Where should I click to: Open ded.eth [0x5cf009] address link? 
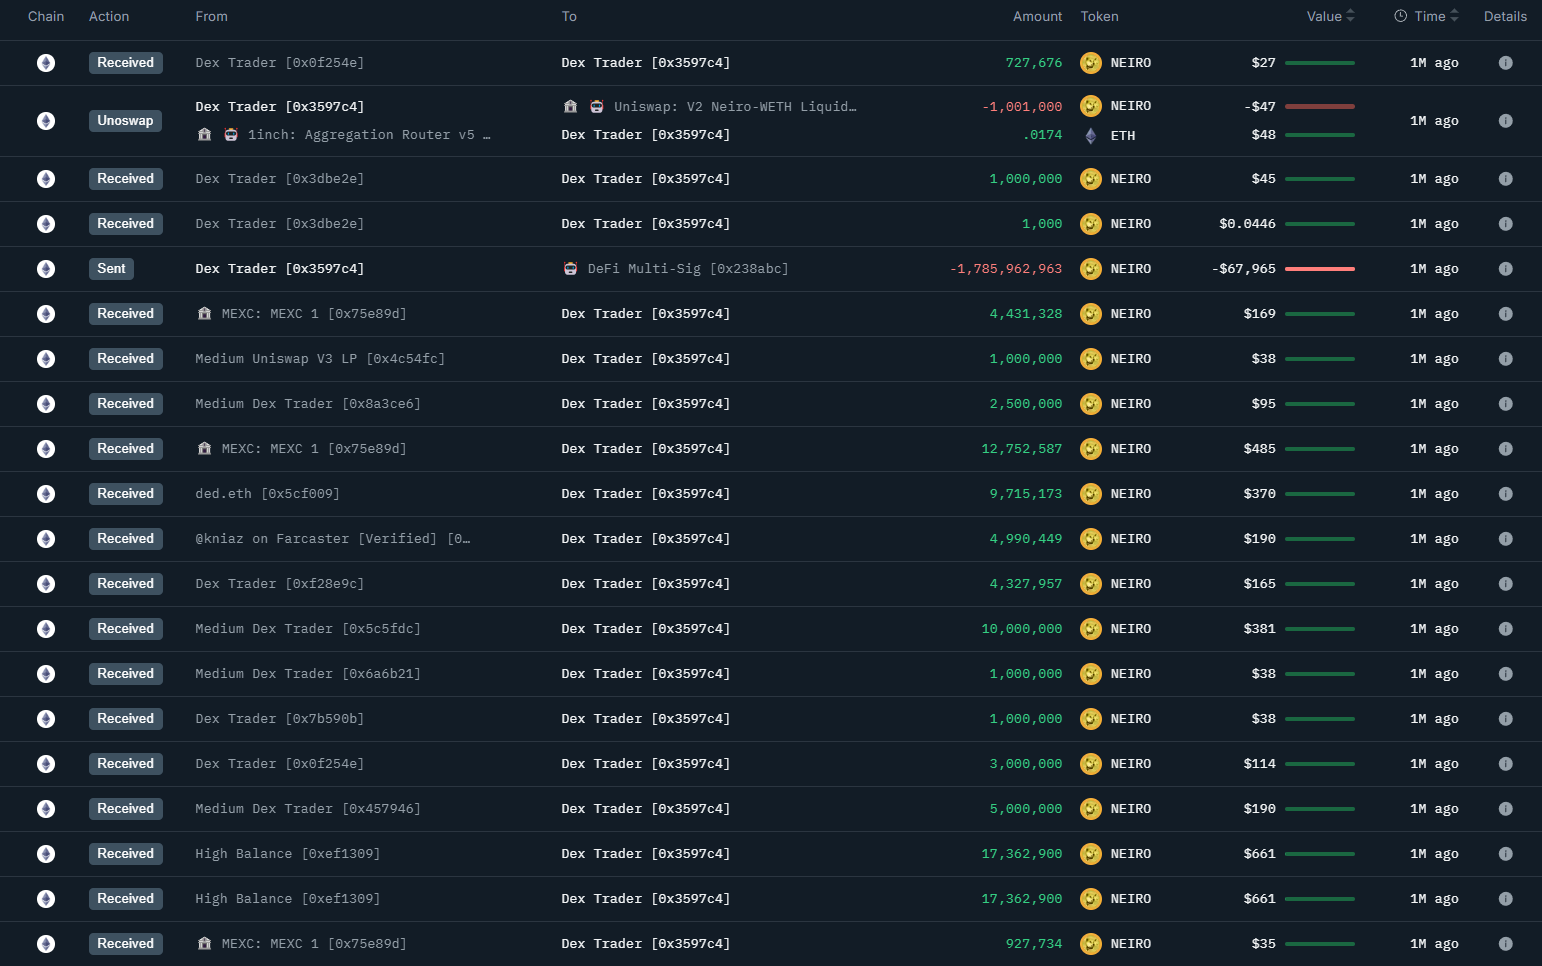point(267,494)
